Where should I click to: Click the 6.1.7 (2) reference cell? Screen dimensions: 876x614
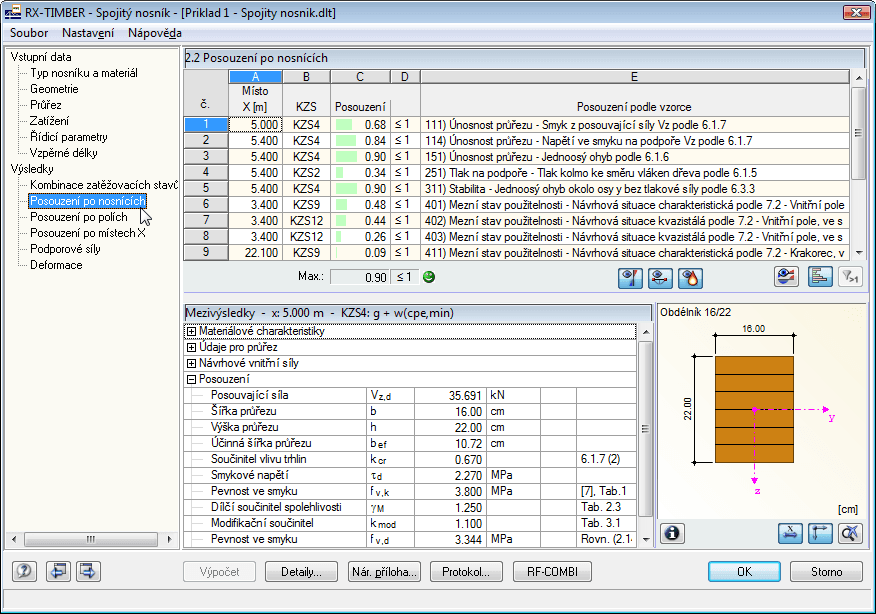pos(606,459)
